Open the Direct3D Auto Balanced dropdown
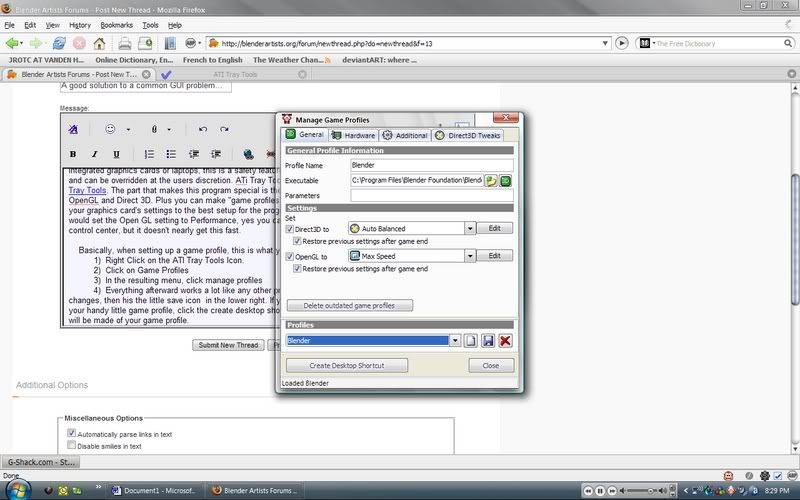Viewport: 800px width, 500px height. pyautogui.click(x=470, y=229)
